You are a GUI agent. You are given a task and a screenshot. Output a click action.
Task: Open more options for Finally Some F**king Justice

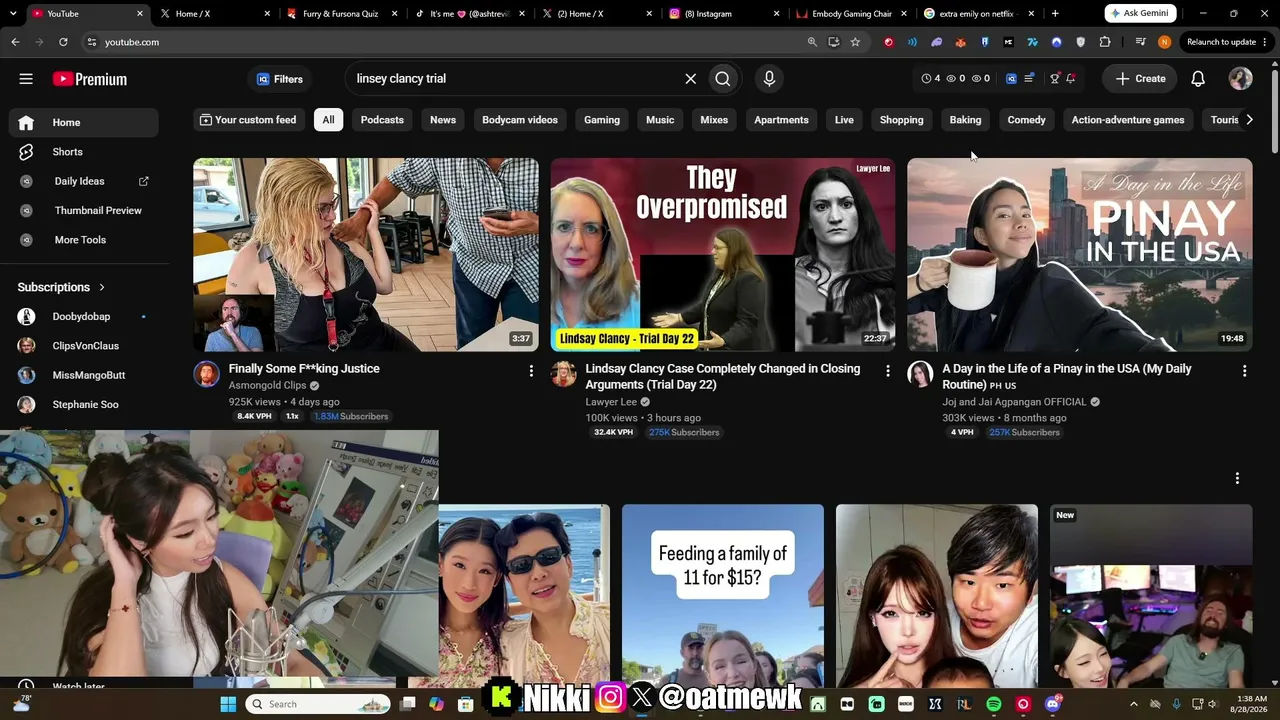531,371
